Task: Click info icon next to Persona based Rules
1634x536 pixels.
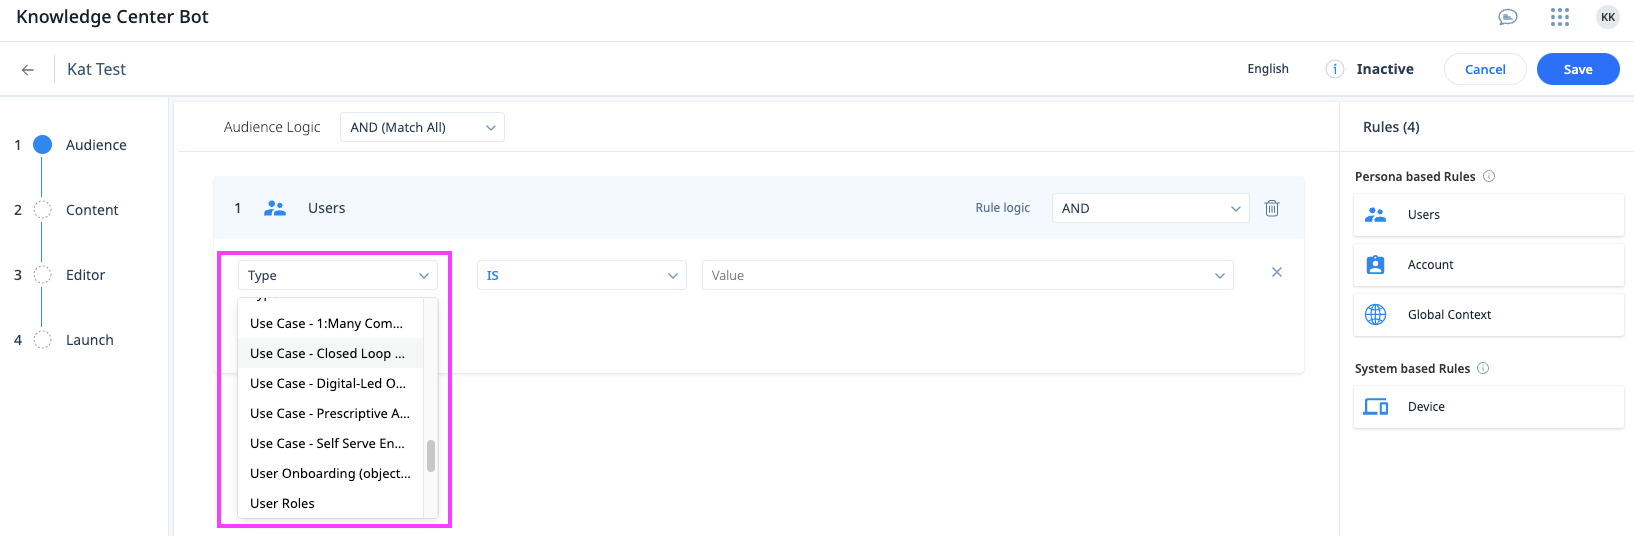Action: (1489, 176)
